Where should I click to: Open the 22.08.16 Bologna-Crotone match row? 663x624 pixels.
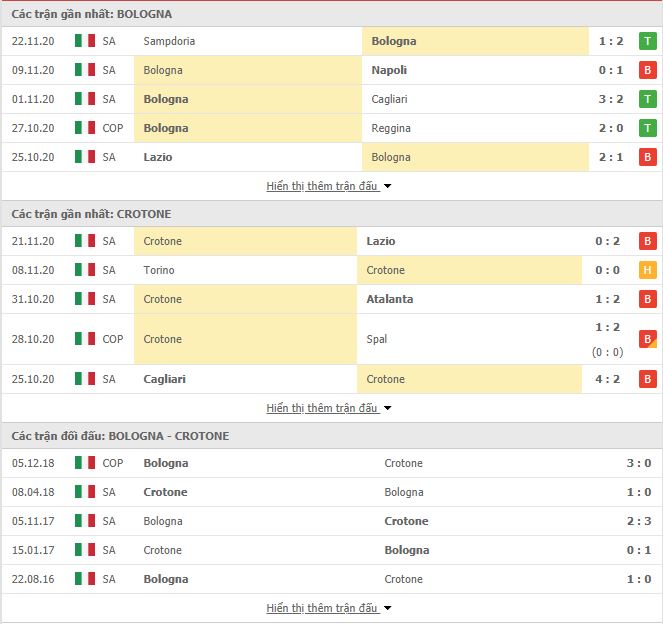click(332, 579)
